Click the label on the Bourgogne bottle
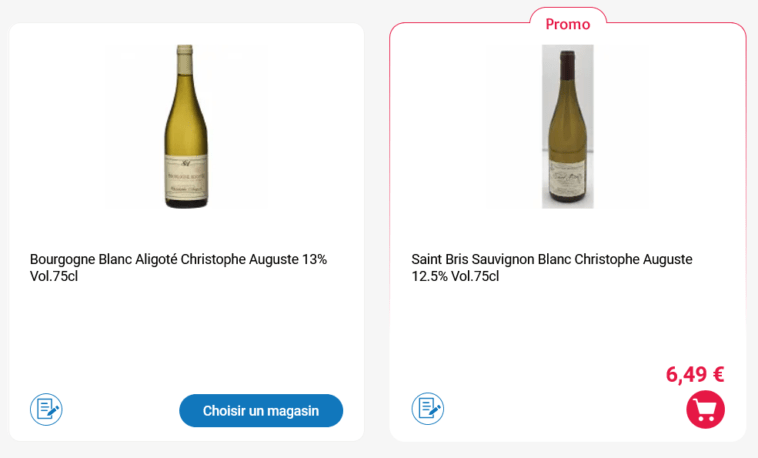 (x=186, y=178)
